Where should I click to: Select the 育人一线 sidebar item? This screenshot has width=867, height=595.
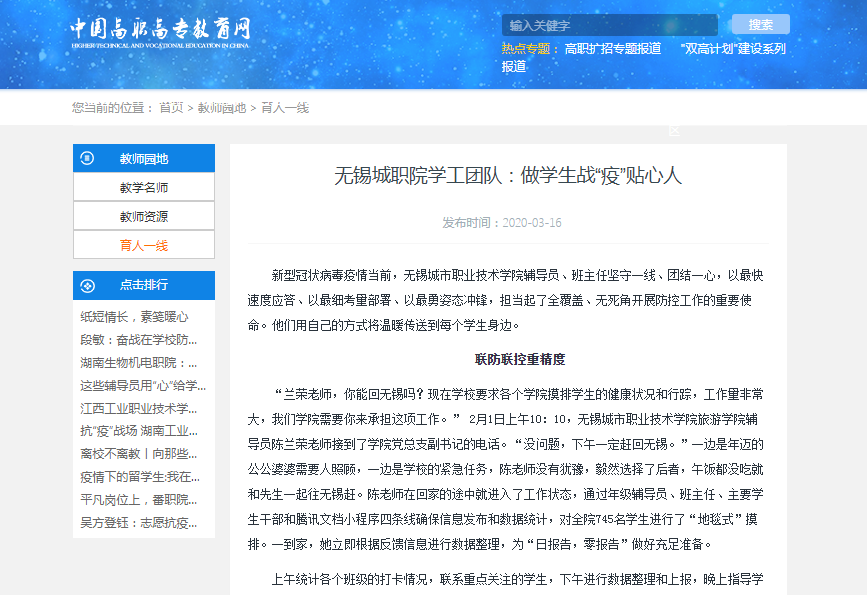pyautogui.click(x=144, y=245)
